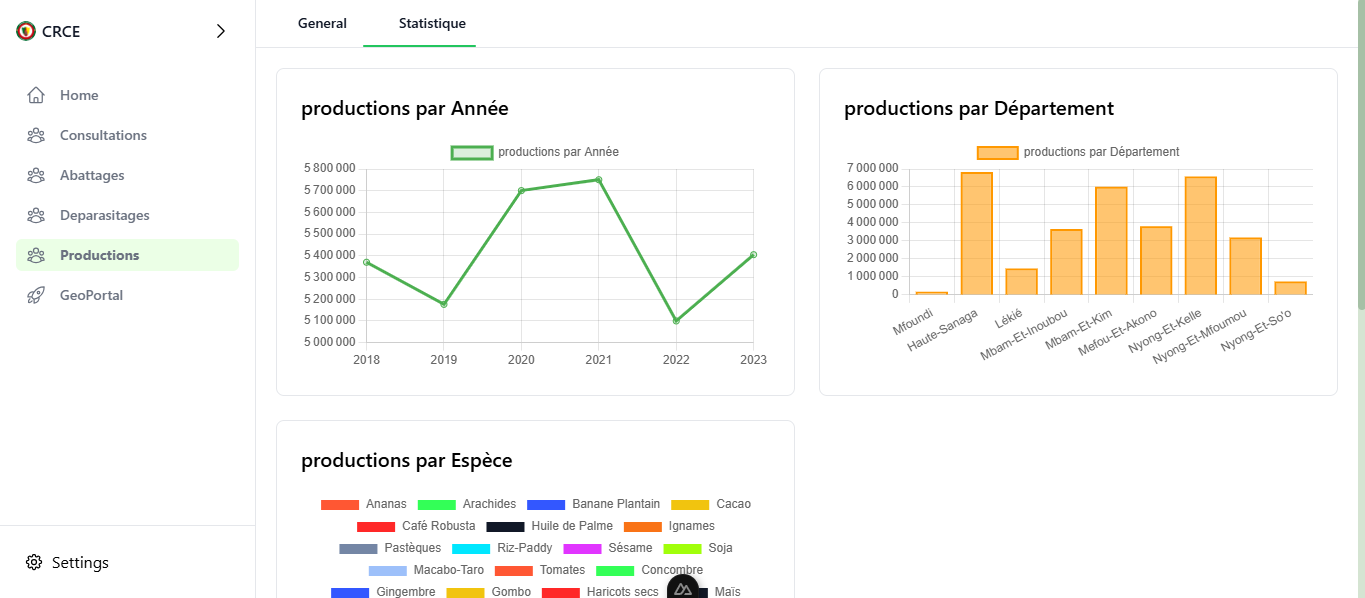Navigate to the GeoPortal section

point(92,295)
